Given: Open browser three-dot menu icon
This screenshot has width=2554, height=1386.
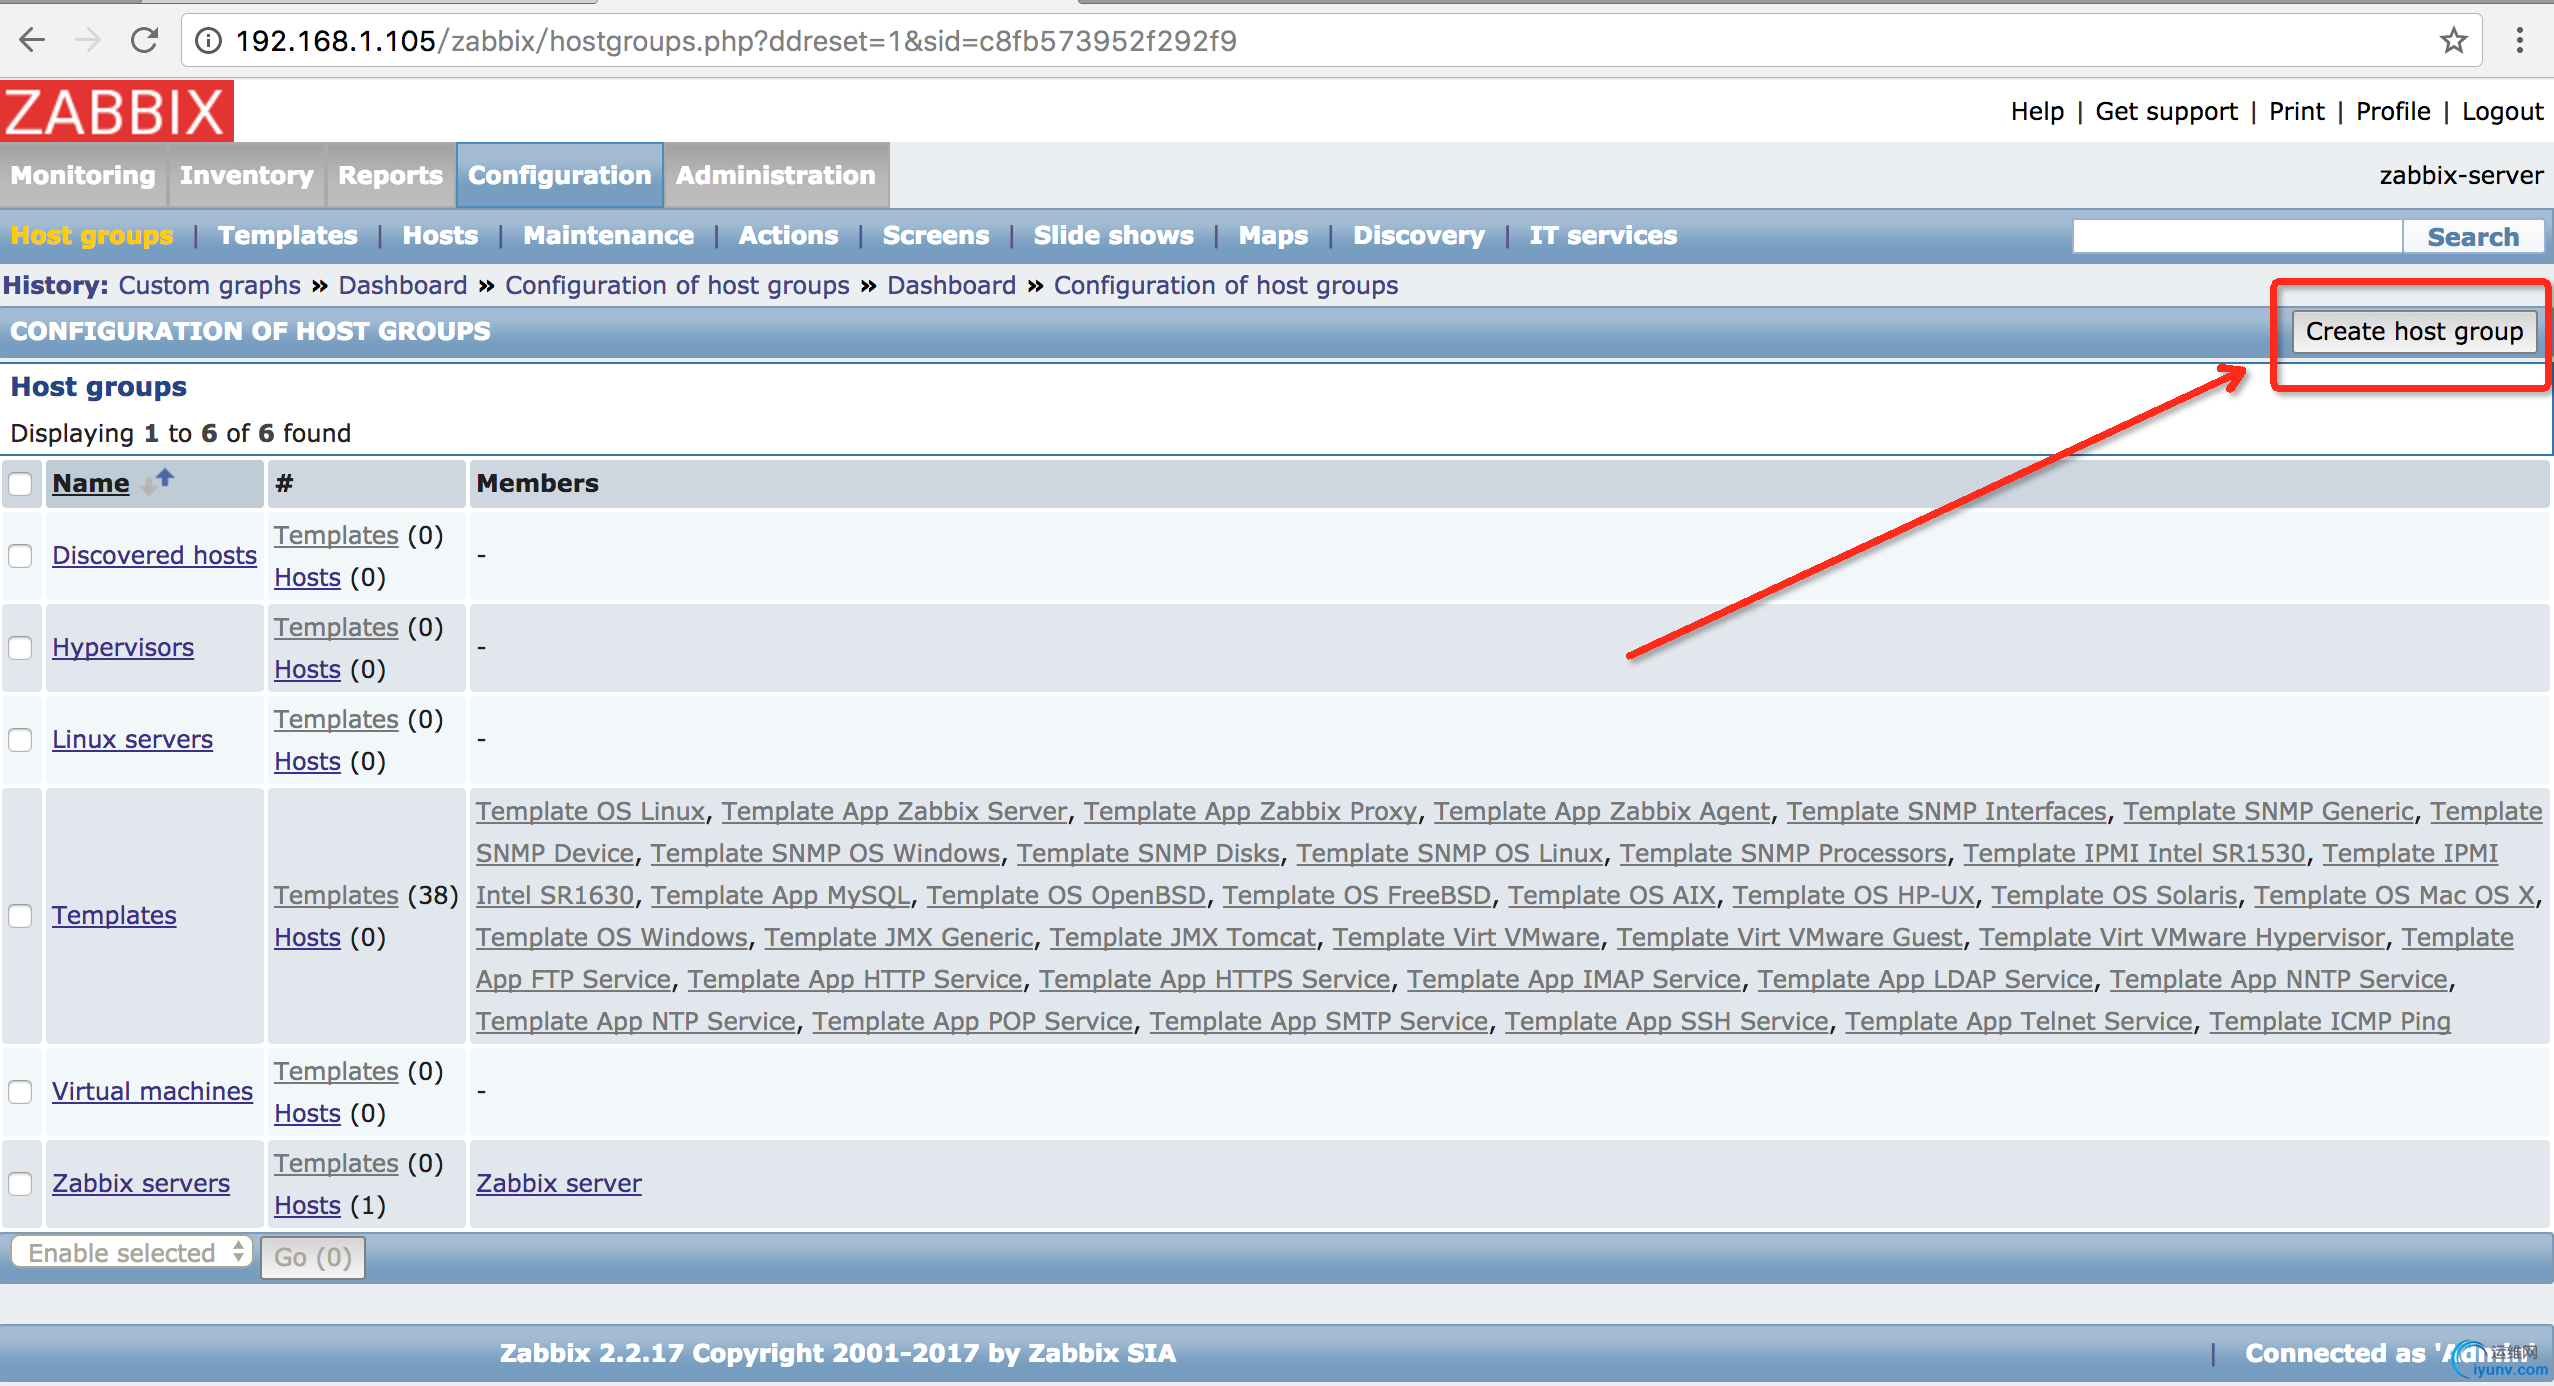Looking at the screenshot, I should point(2519,40).
